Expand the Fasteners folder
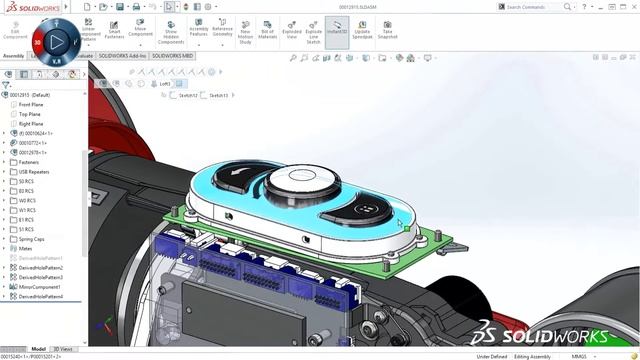 click(4, 162)
